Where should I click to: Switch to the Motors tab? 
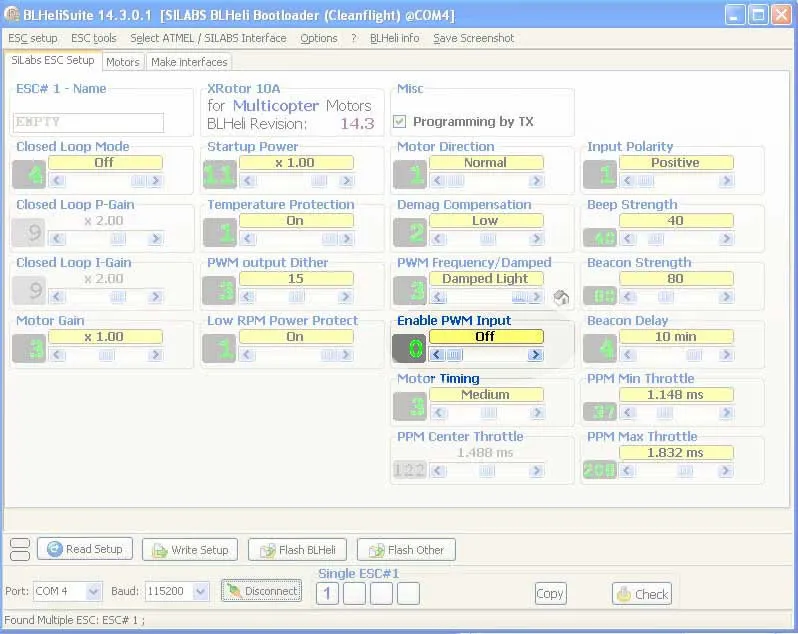123,62
